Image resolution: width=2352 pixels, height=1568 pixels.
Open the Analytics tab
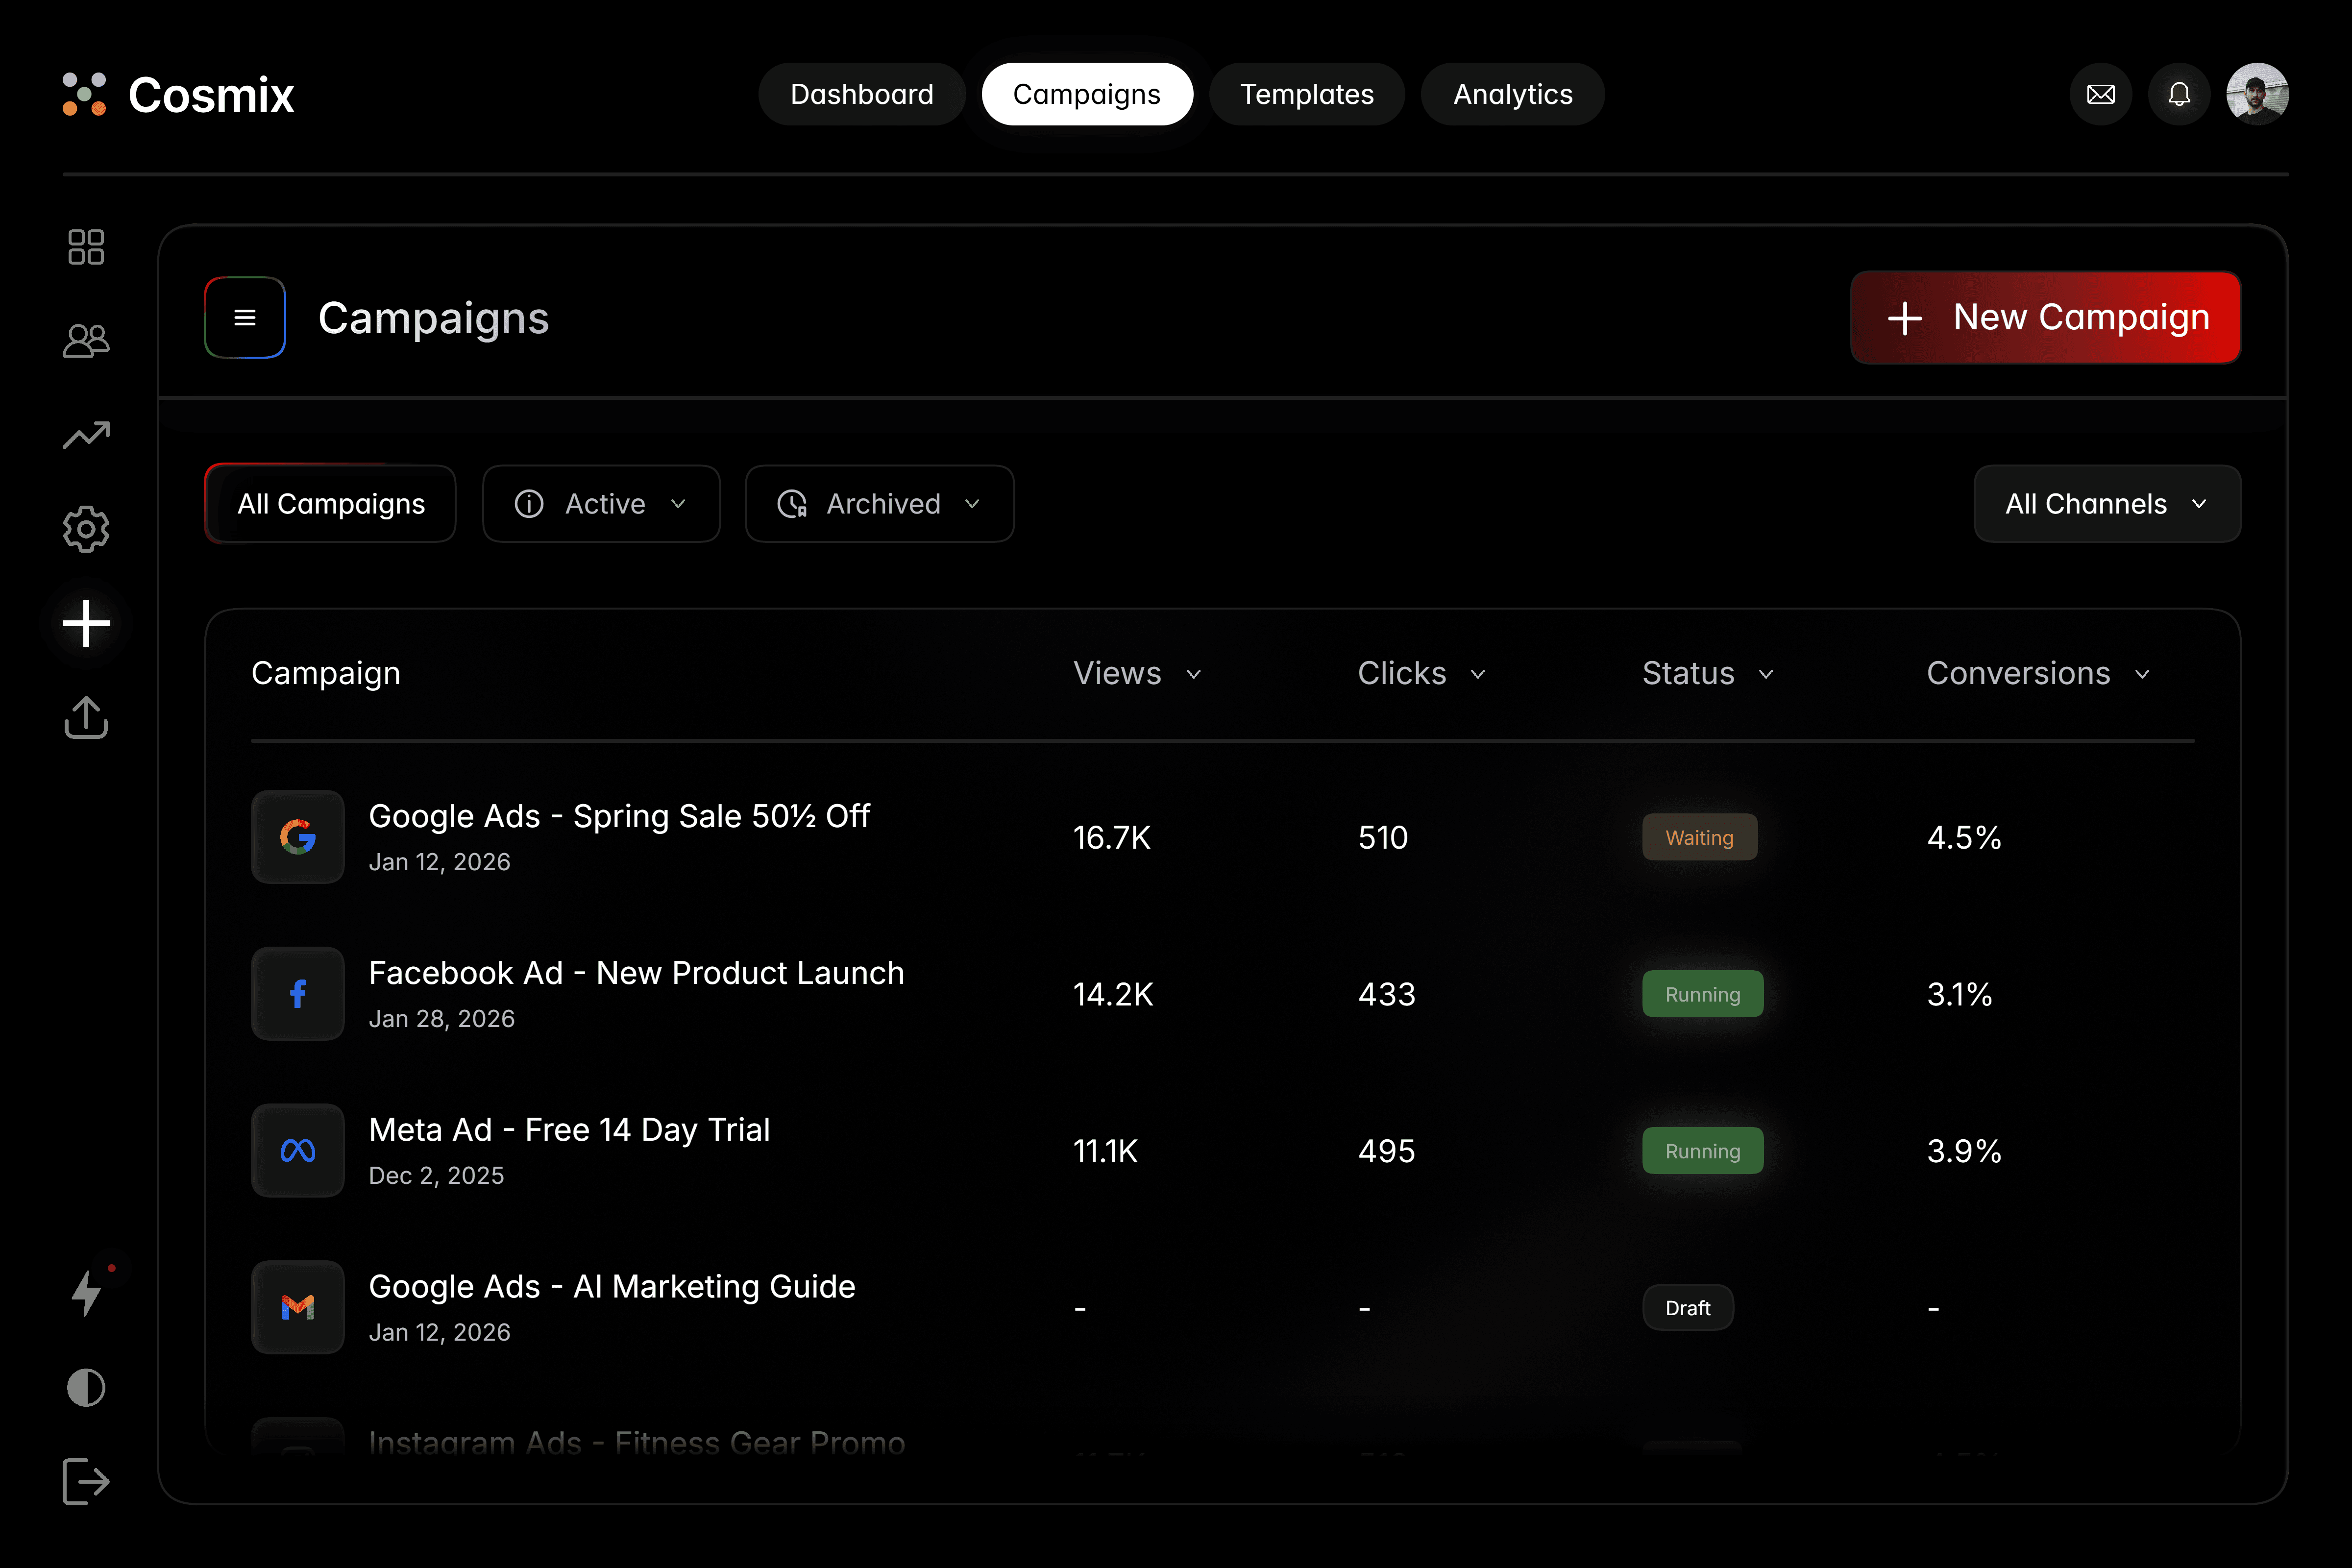pos(1512,94)
